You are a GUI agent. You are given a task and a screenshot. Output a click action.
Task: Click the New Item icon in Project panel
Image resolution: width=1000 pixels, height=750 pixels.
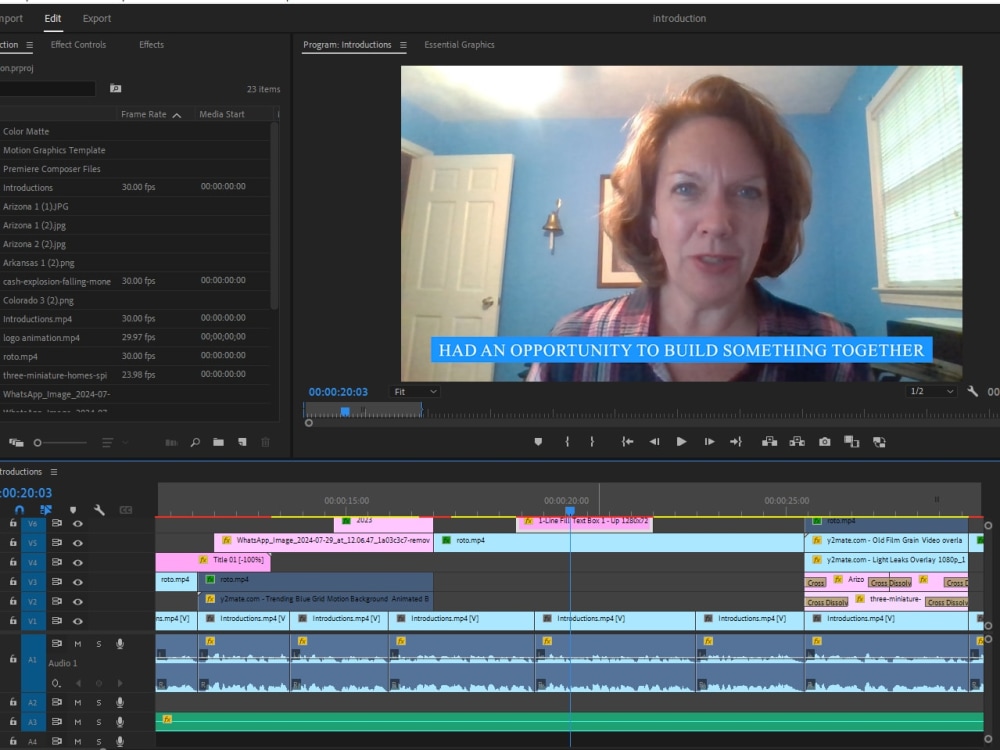(x=242, y=442)
